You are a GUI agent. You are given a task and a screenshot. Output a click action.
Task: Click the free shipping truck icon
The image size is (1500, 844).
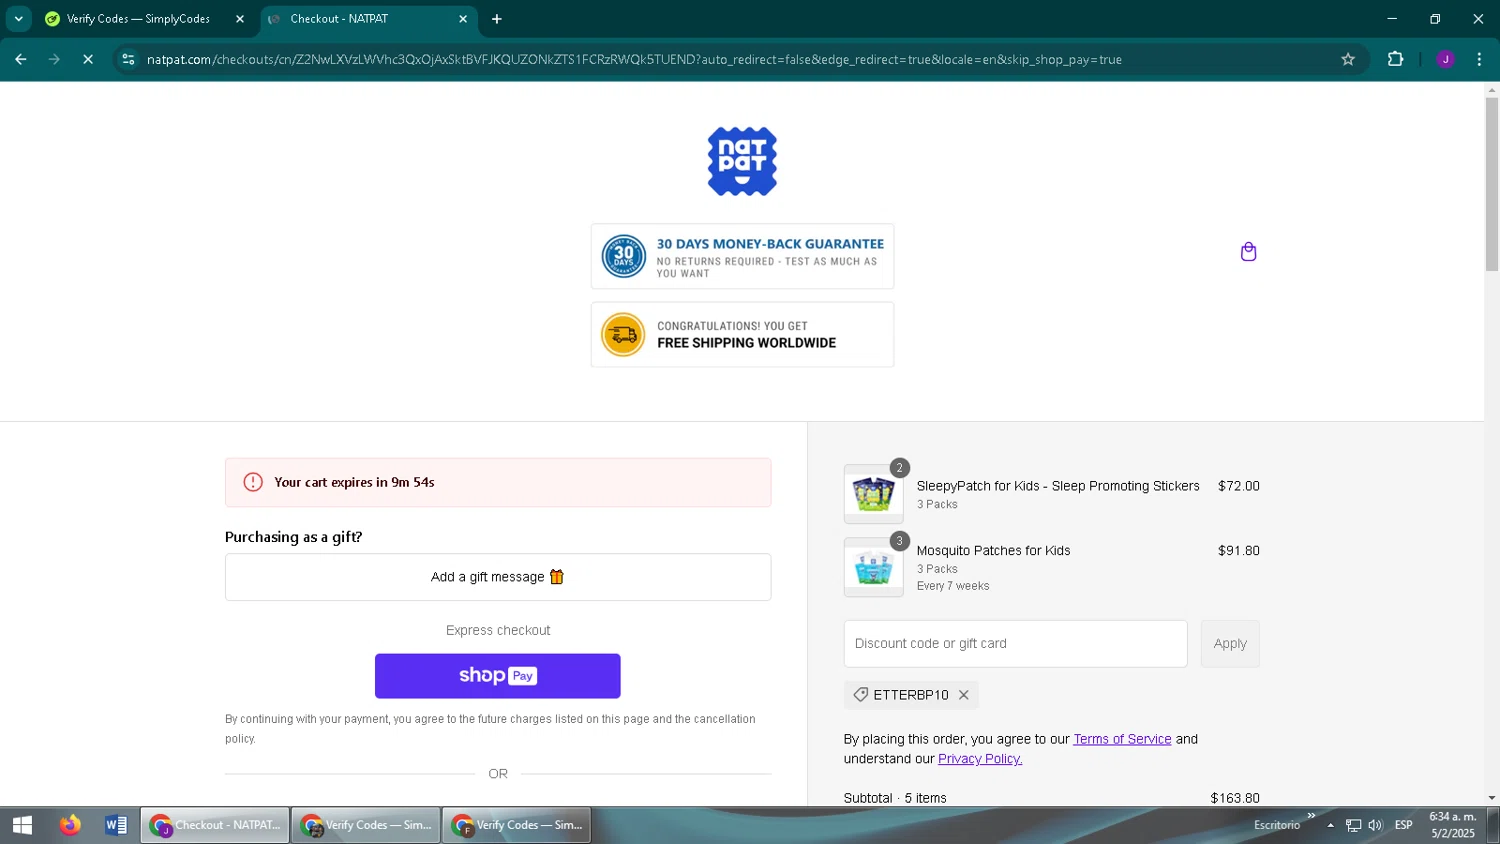tap(623, 335)
